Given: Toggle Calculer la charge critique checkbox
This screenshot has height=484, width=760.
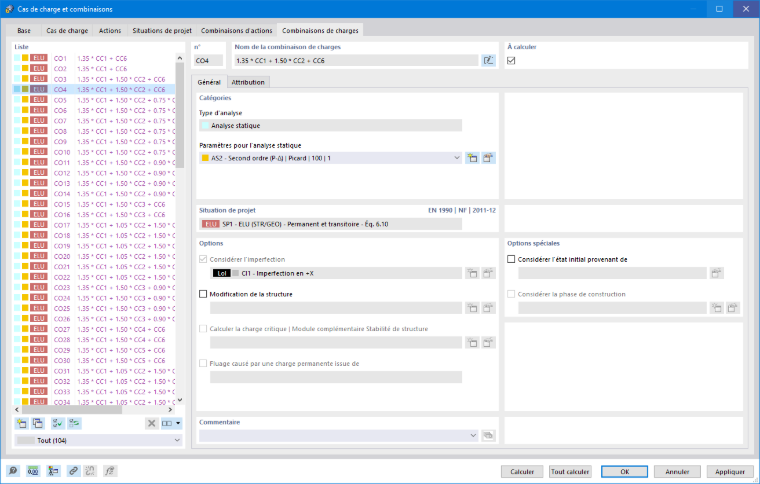Looking at the screenshot, I should [x=203, y=328].
